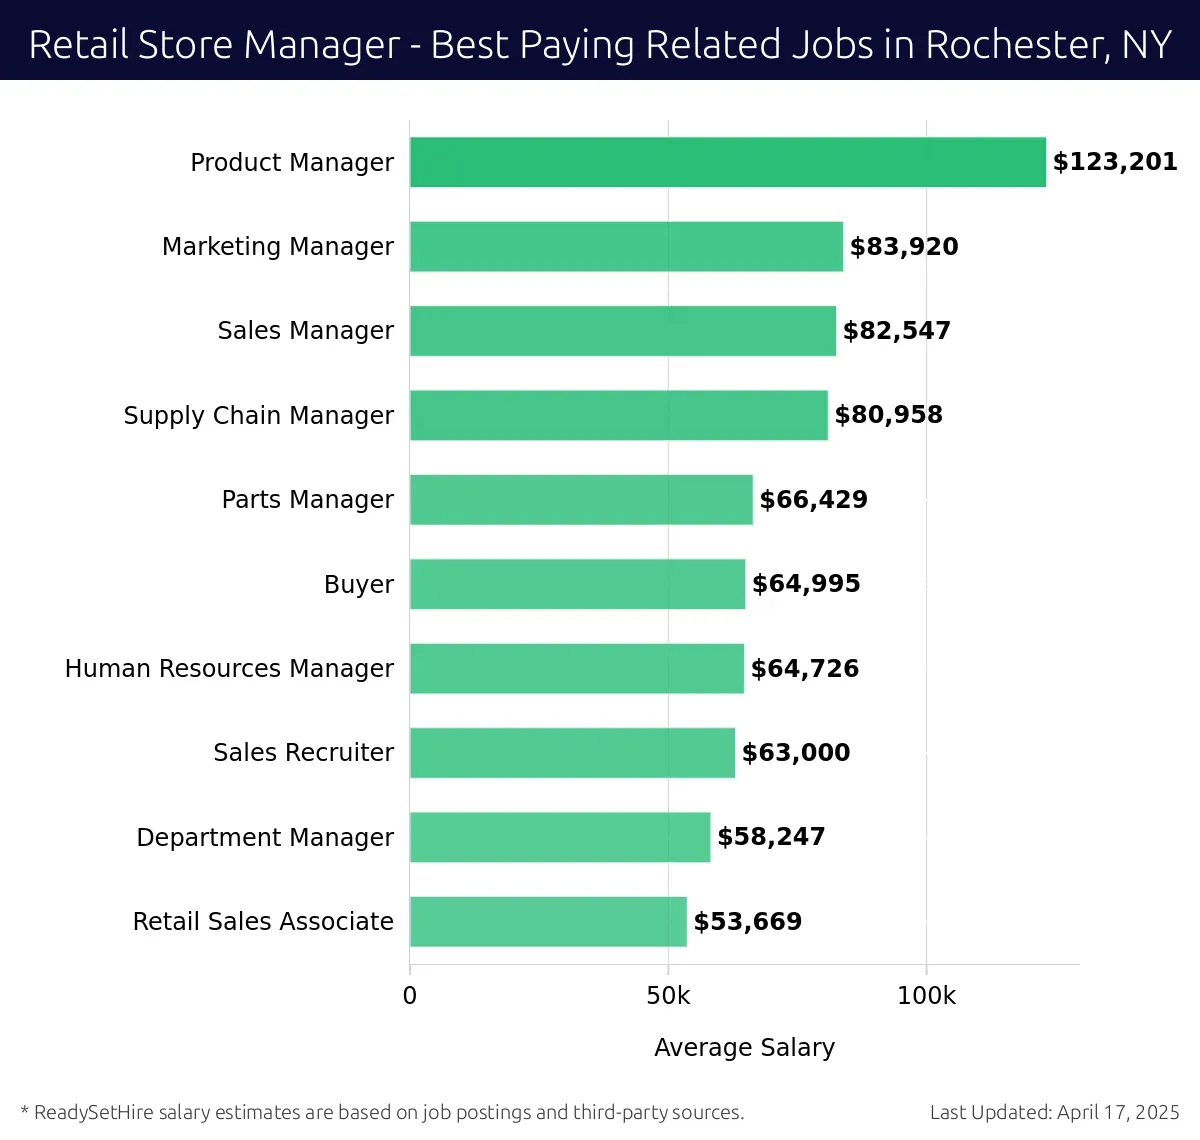
Task: Click the $80,958 value
Action: pyautogui.click(x=889, y=415)
